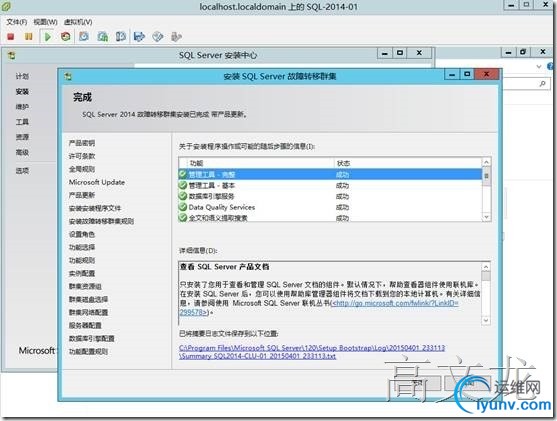
Task: Click the 设置角色 wizard step
Action: [82, 234]
